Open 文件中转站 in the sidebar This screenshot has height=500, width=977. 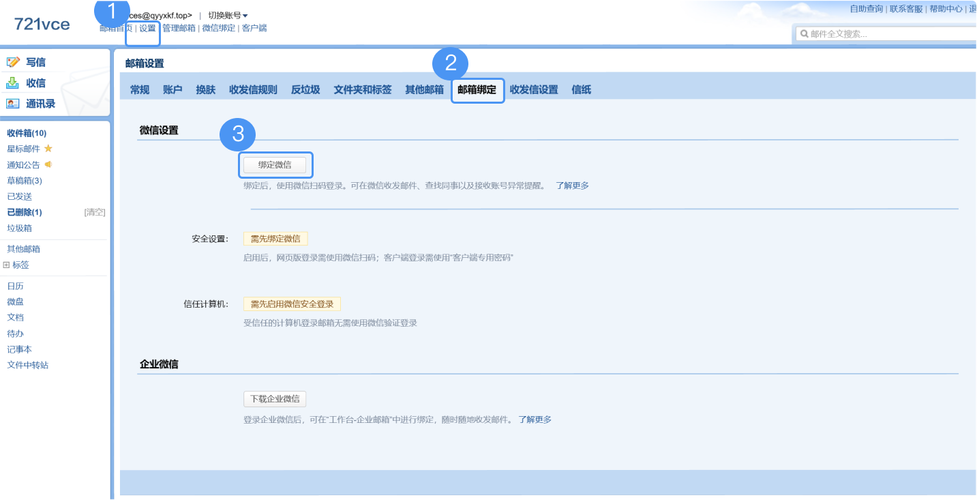point(28,365)
